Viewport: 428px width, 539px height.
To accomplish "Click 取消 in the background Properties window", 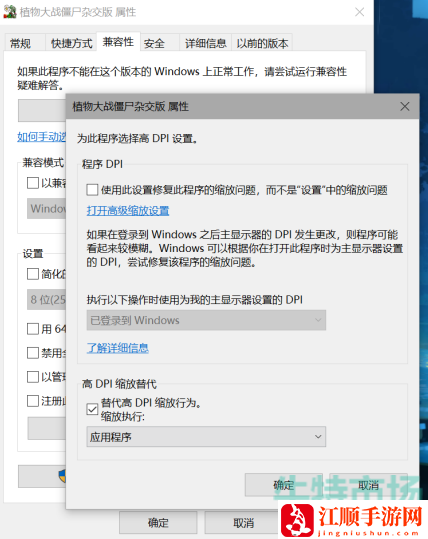I will [x=243, y=523].
